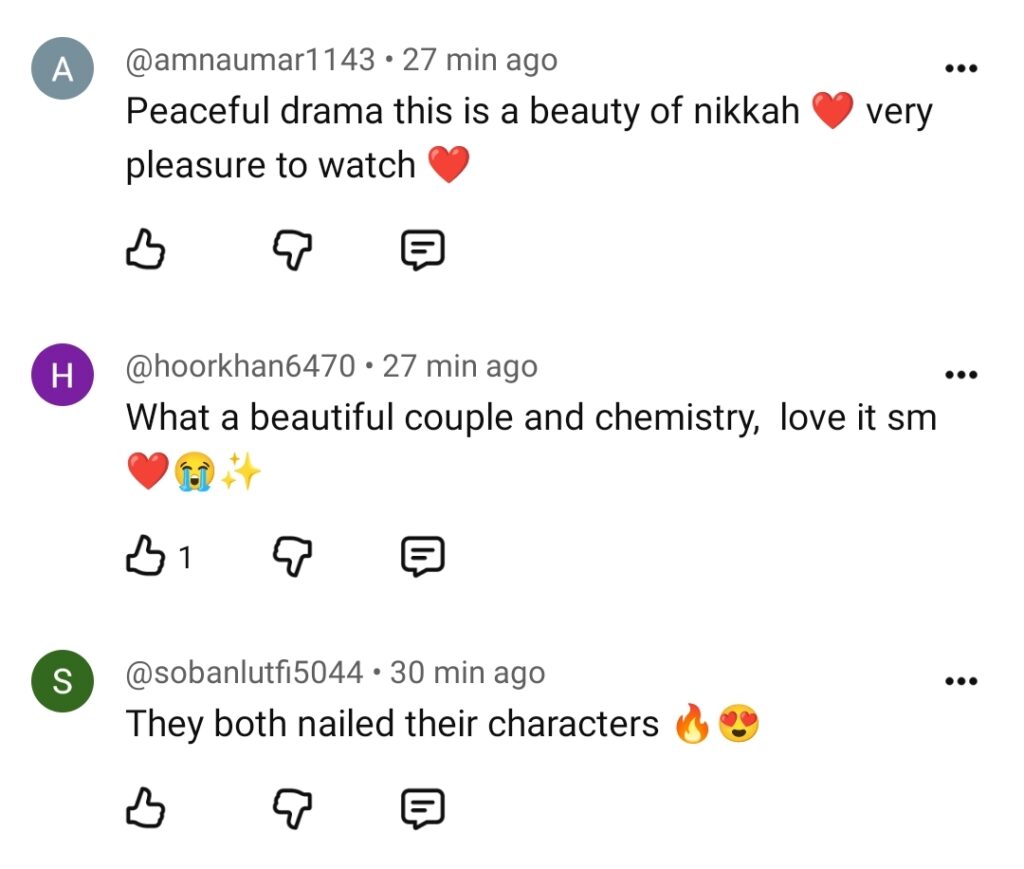Like the comment by @sobanlutfi5044
The image size is (1024, 869).
[144, 808]
